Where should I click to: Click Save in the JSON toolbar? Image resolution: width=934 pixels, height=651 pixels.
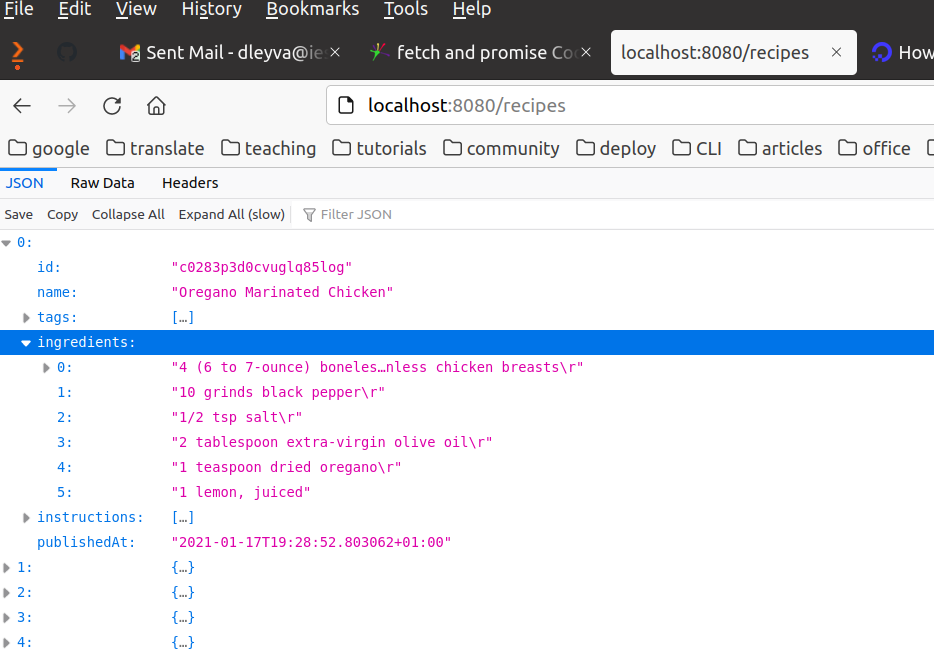coord(18,214)
